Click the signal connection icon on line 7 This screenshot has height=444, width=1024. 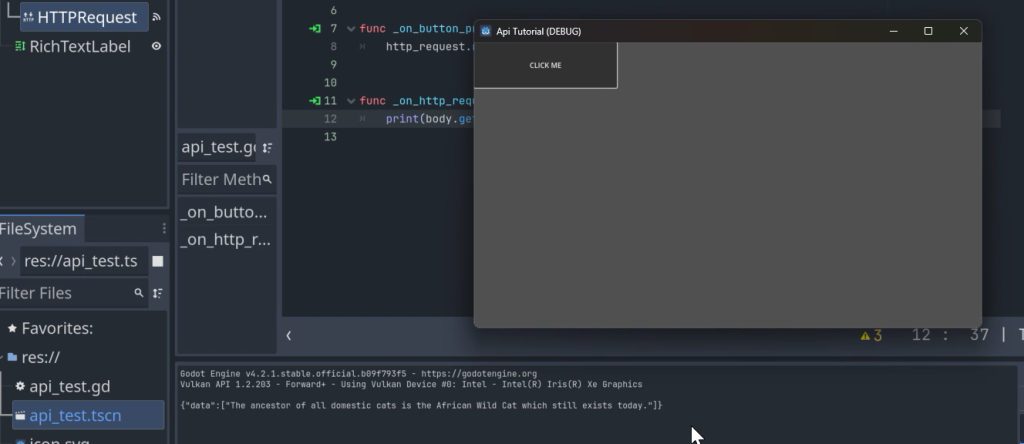pyautogui.click(x=315, y=29)
